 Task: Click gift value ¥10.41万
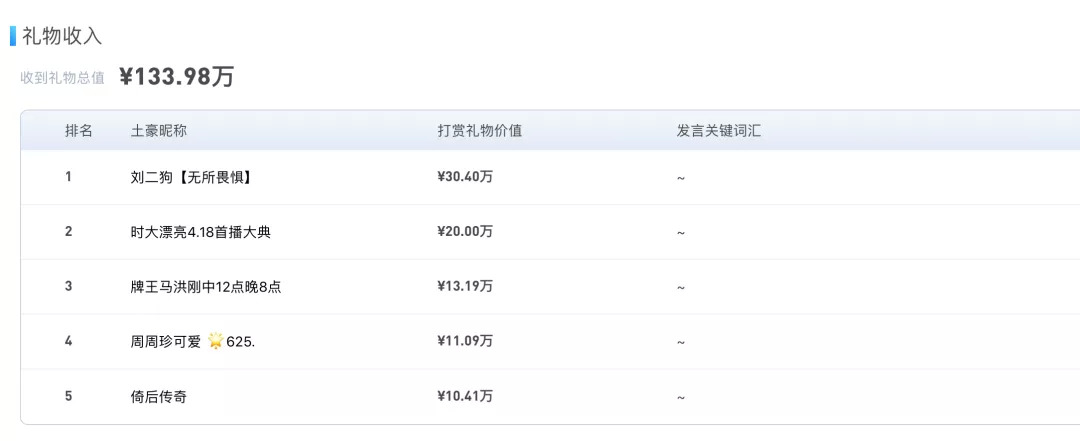(x=465, y=397)
